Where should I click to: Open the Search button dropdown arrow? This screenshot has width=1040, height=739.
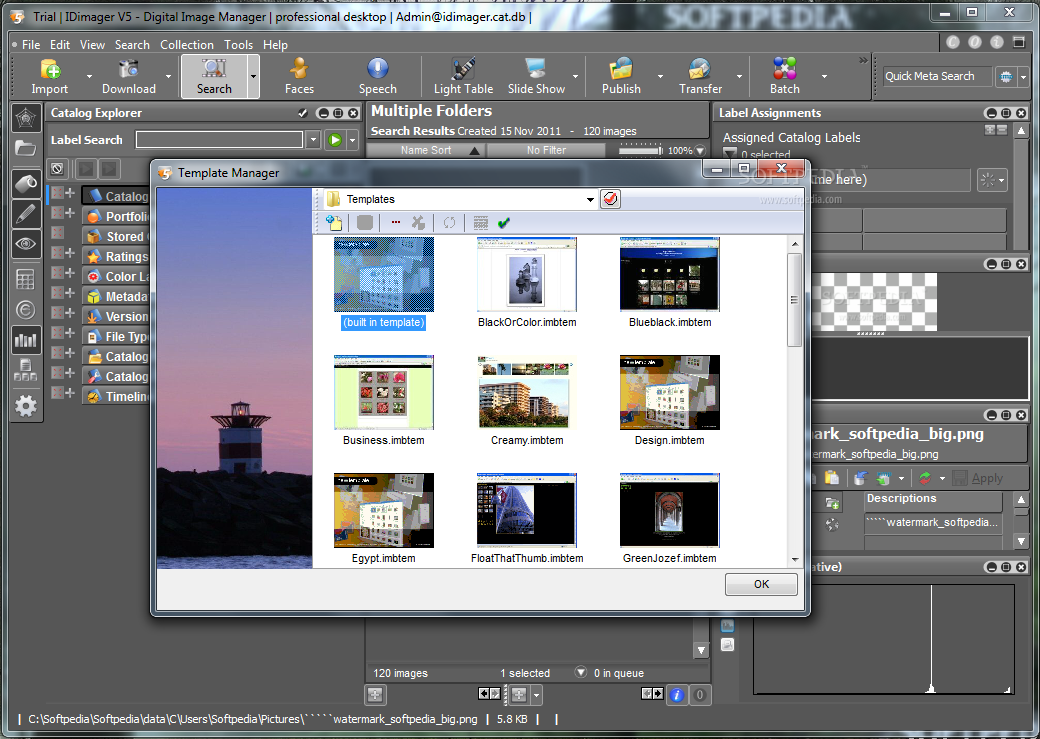pos(253,76)
